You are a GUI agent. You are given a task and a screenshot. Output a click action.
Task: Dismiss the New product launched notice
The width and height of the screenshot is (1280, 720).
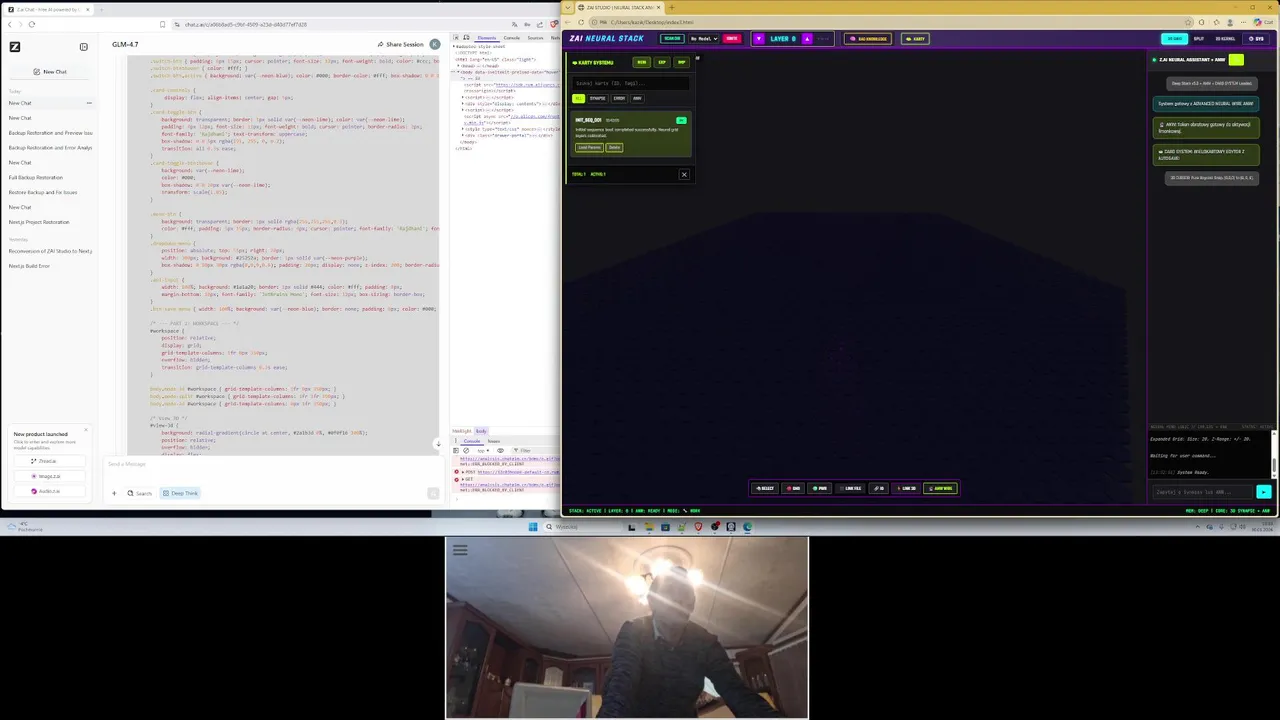coord(86,431)
